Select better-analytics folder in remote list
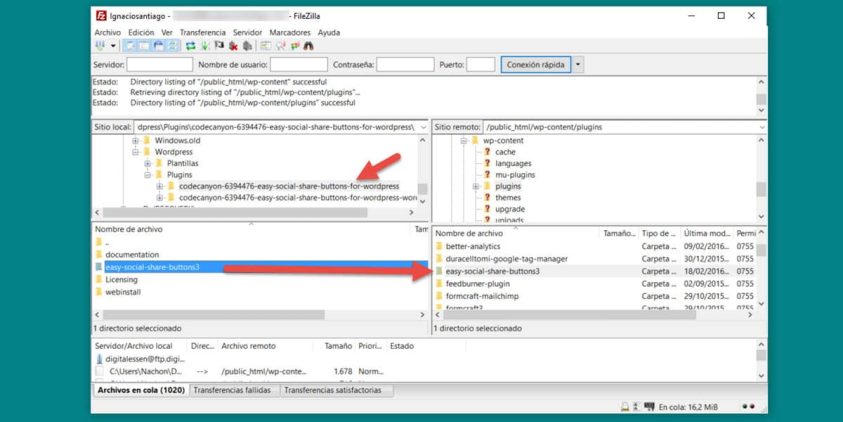 [473, 246]
